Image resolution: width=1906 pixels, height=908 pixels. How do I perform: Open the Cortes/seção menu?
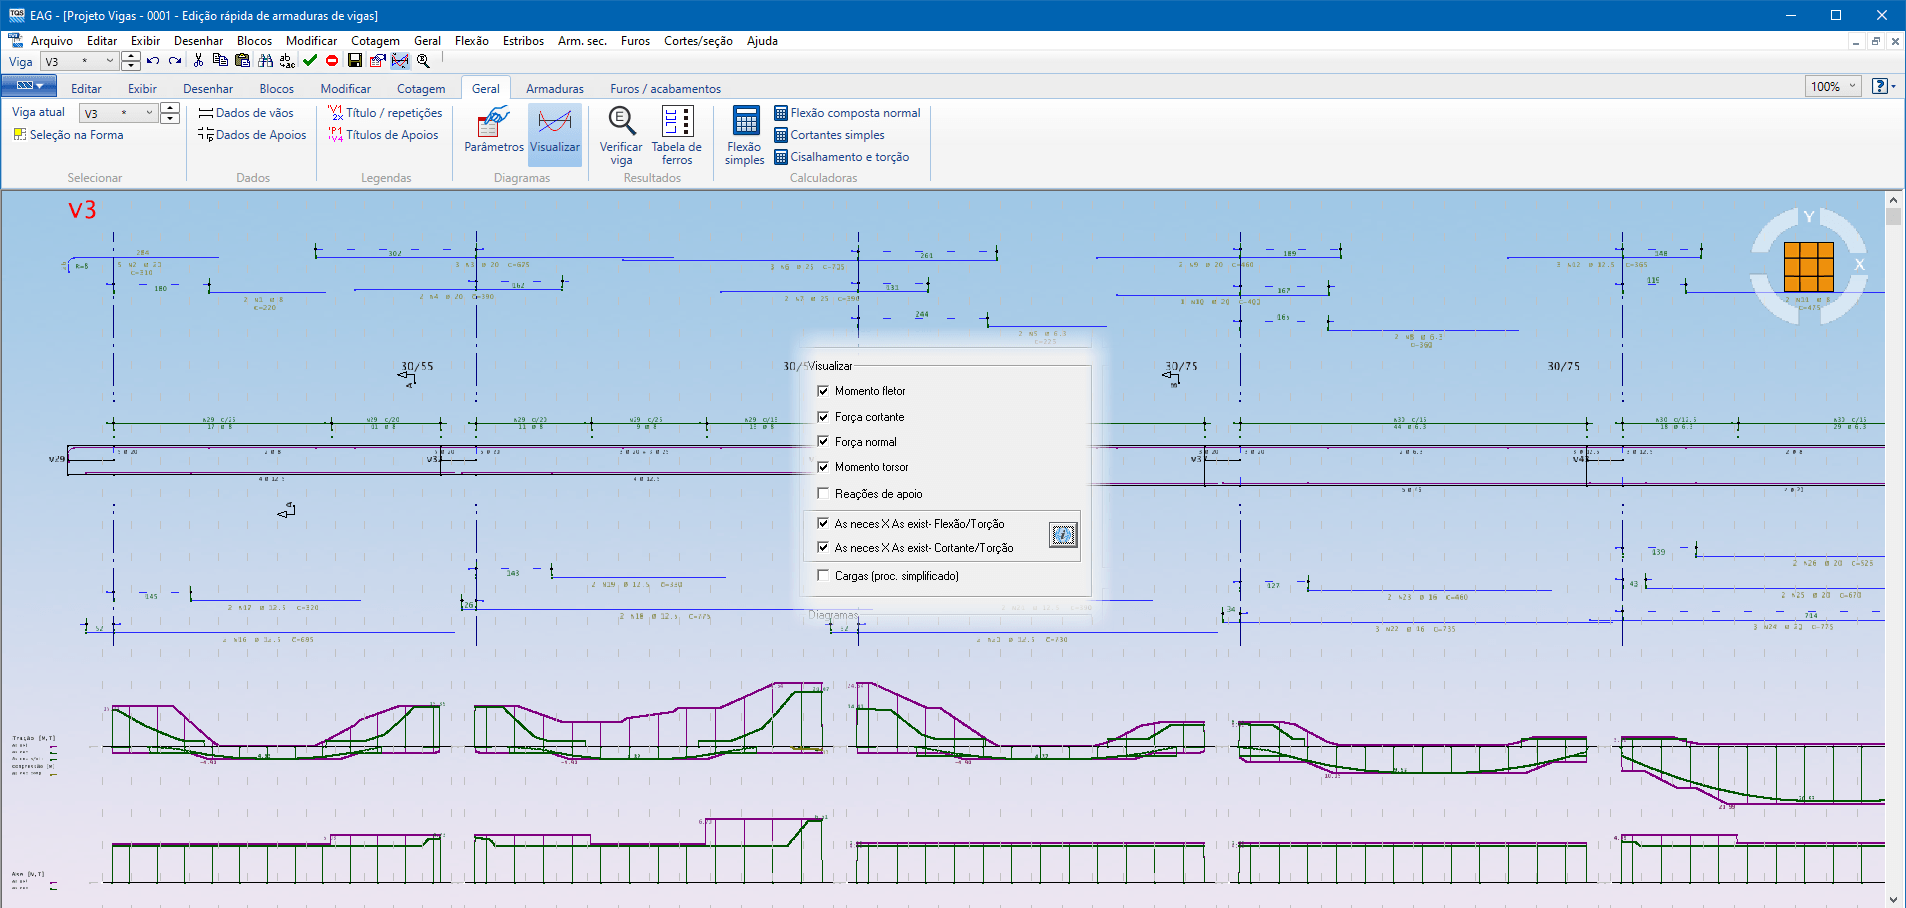pyautogui.click(x=698, y=41)
